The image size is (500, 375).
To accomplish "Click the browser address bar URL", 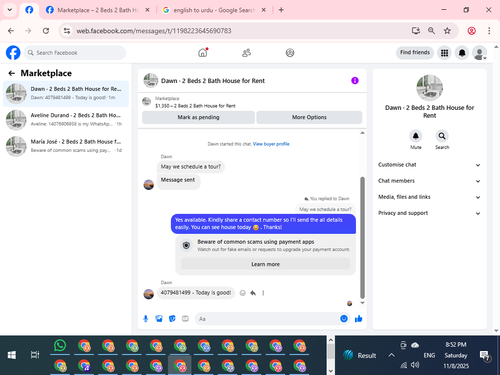I will (154, 31).
